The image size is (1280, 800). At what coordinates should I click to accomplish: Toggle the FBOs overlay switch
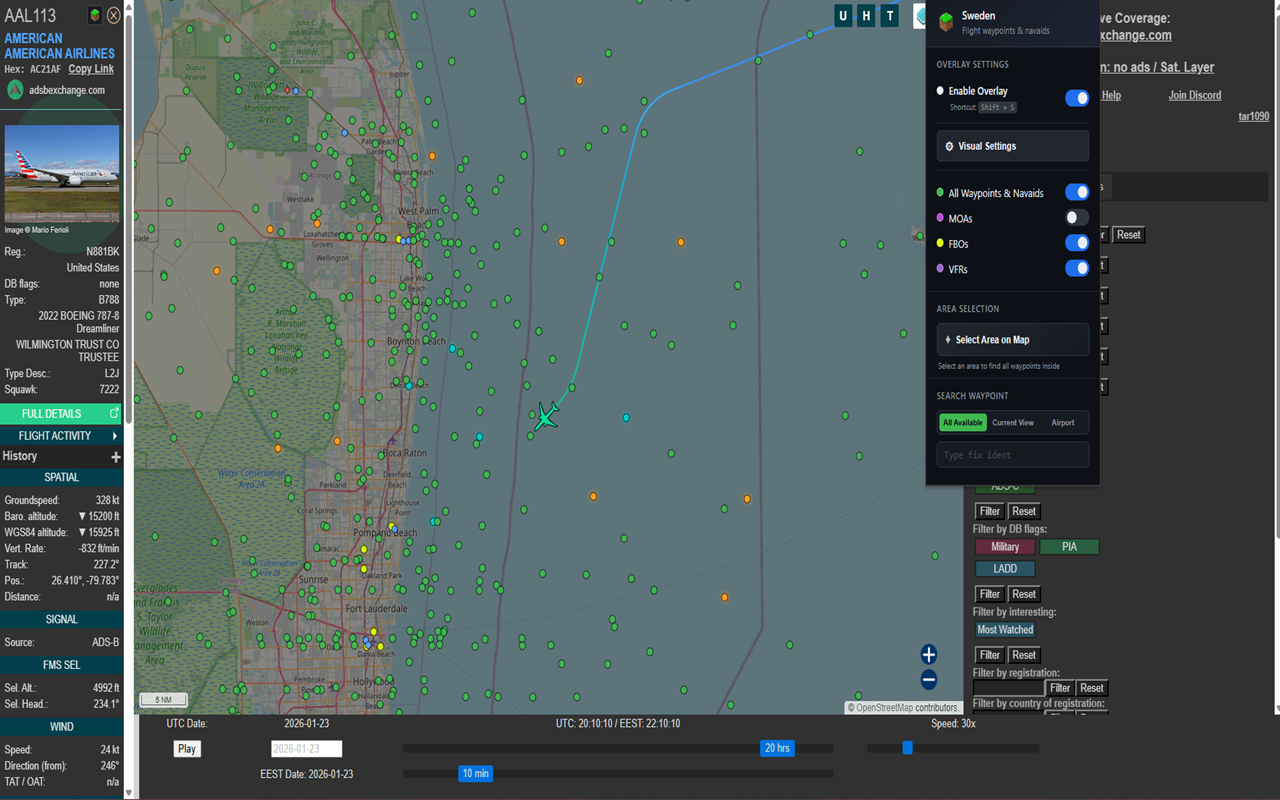pos(1077,243)
